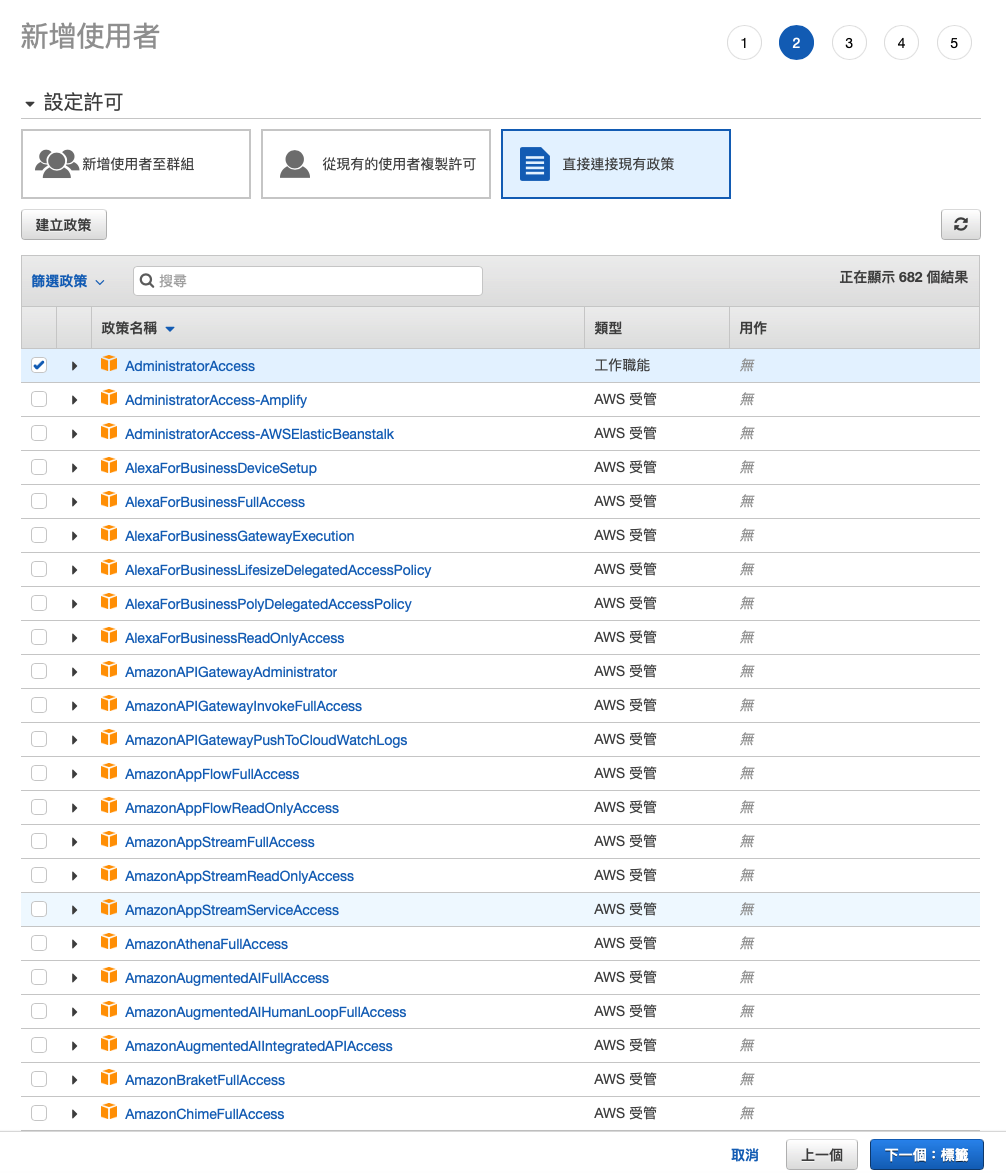Click the add user to group icon
Screen dimensions: 1006x1173
(57, 164)
